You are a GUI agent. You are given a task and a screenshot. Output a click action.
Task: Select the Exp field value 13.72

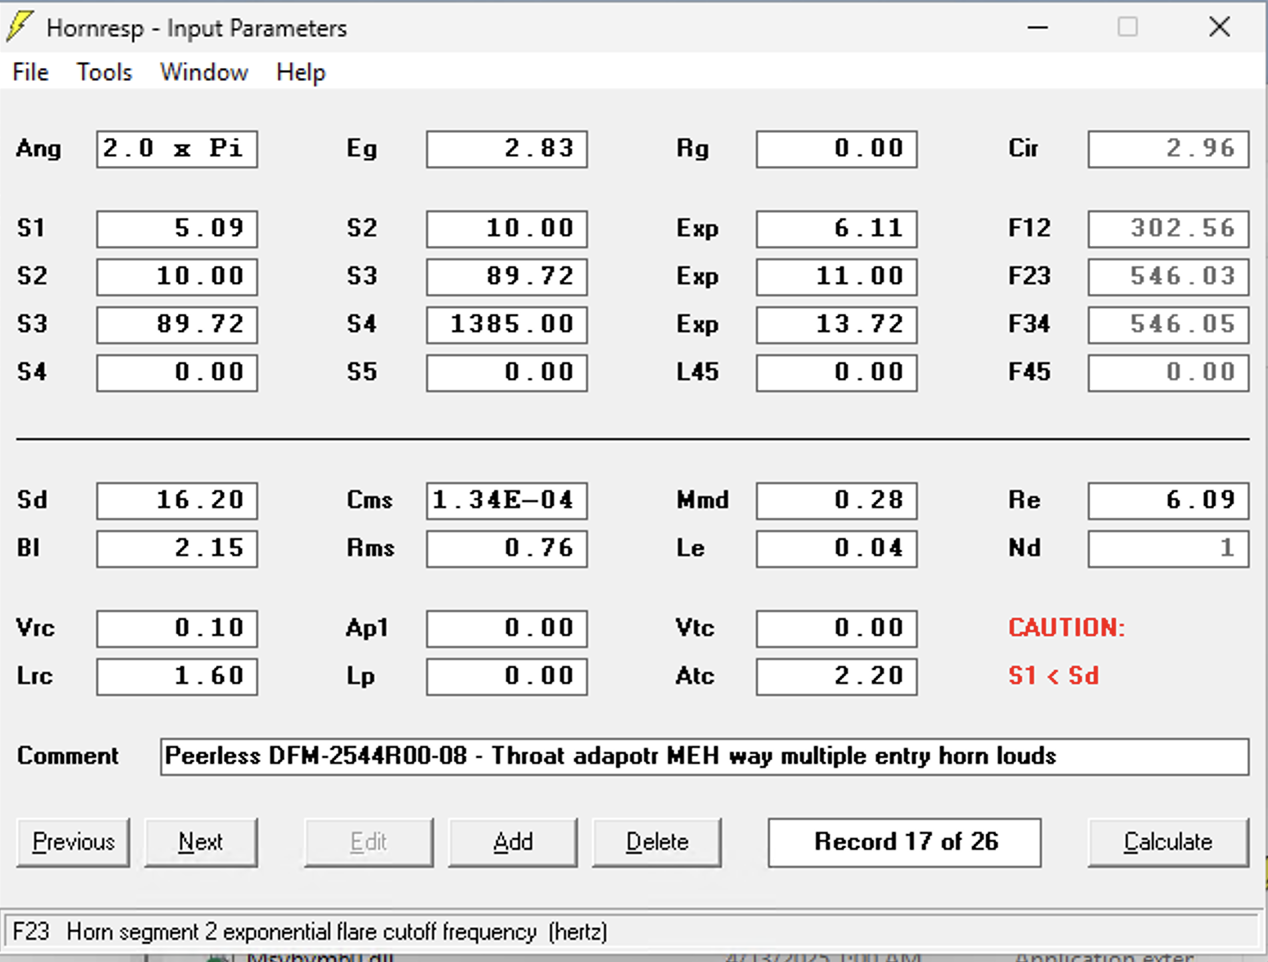pyautogui.click(x=837, y=325)
